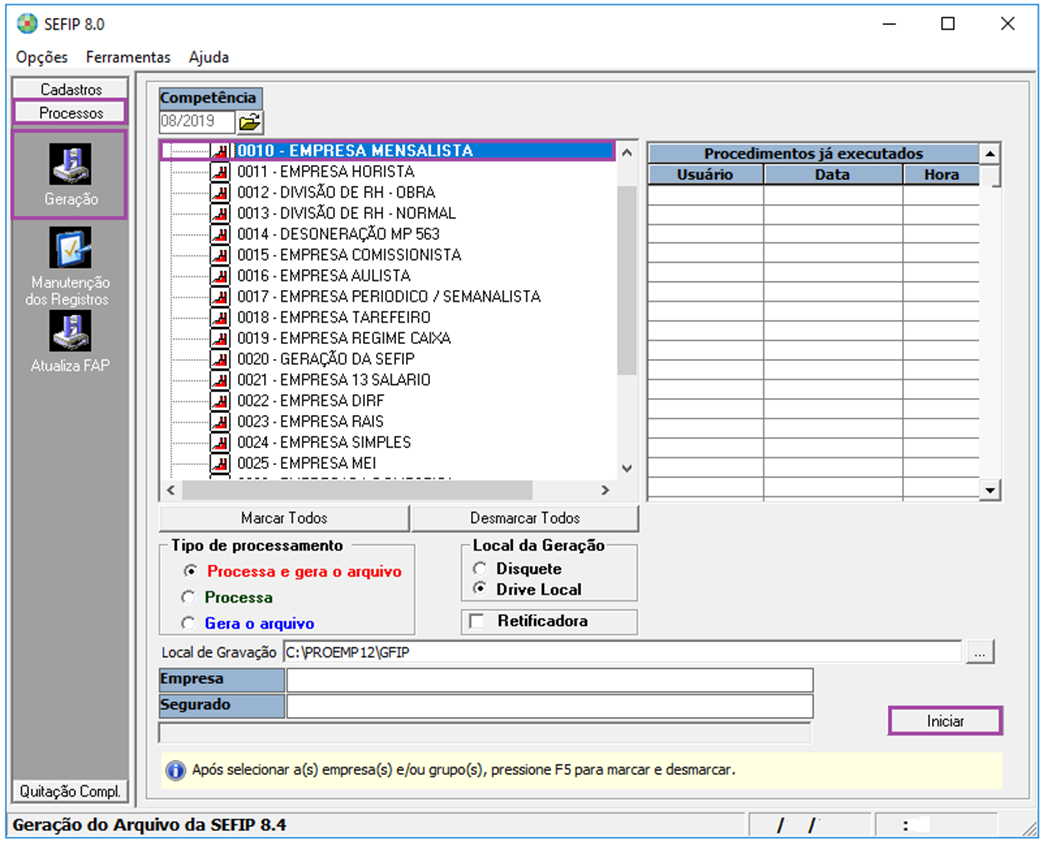1043x841 pixels.
Task: Choose the Gera o arquivo radio option
Action: coord(188,623)
